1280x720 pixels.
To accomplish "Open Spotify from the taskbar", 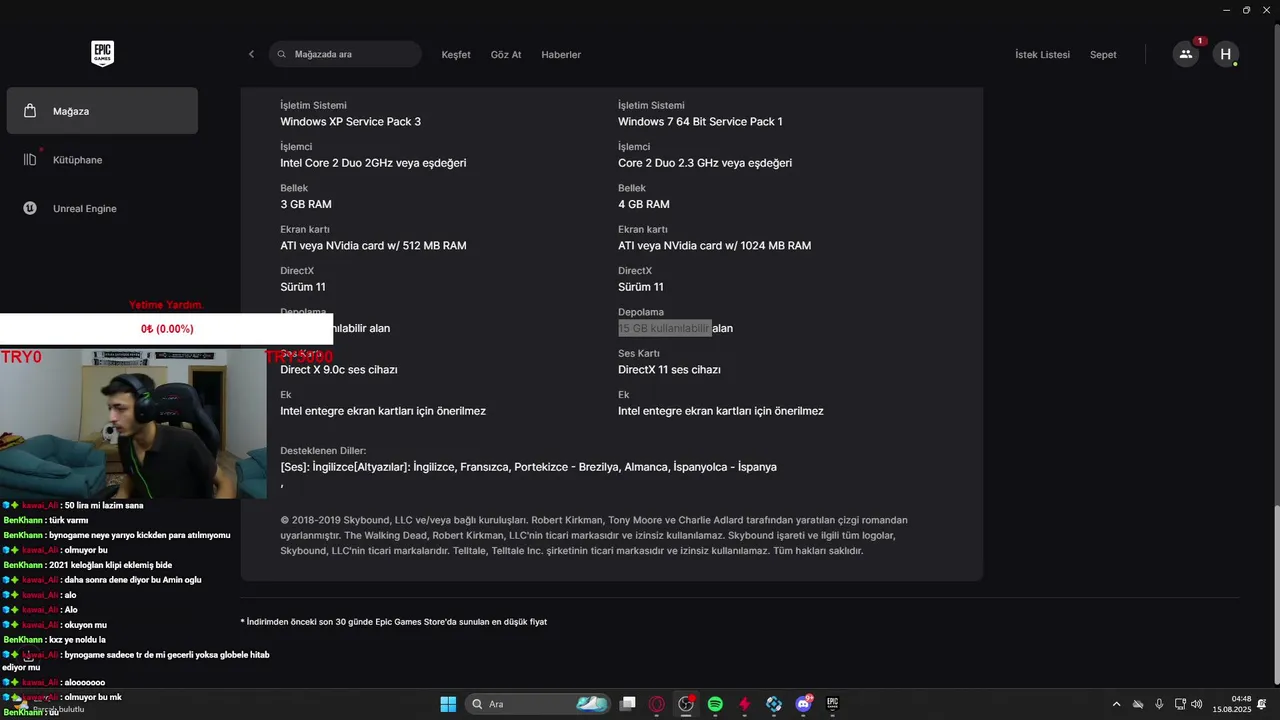I will [715, 704].
